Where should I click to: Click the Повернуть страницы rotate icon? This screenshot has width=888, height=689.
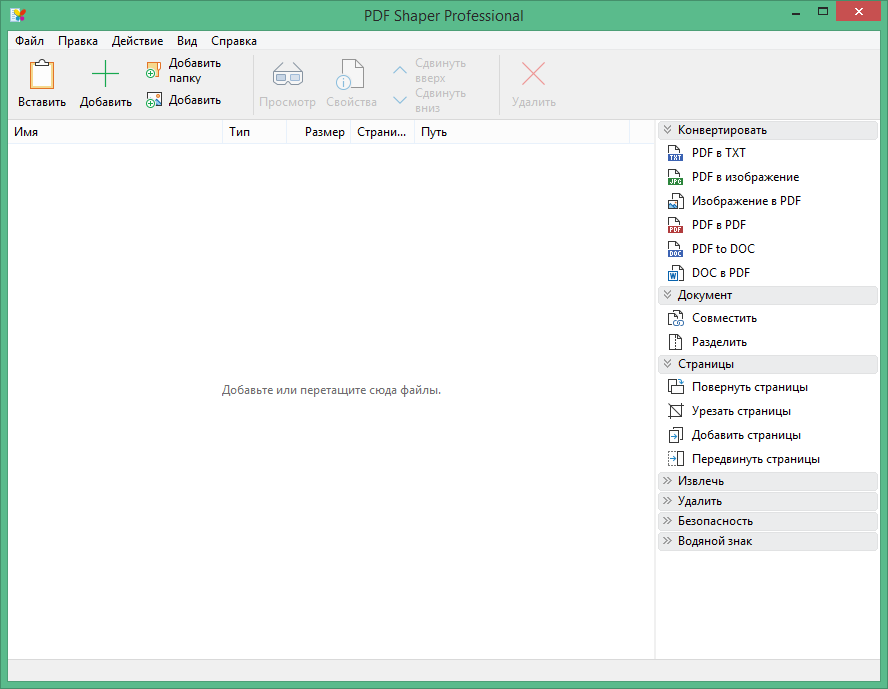coord(675,387)
